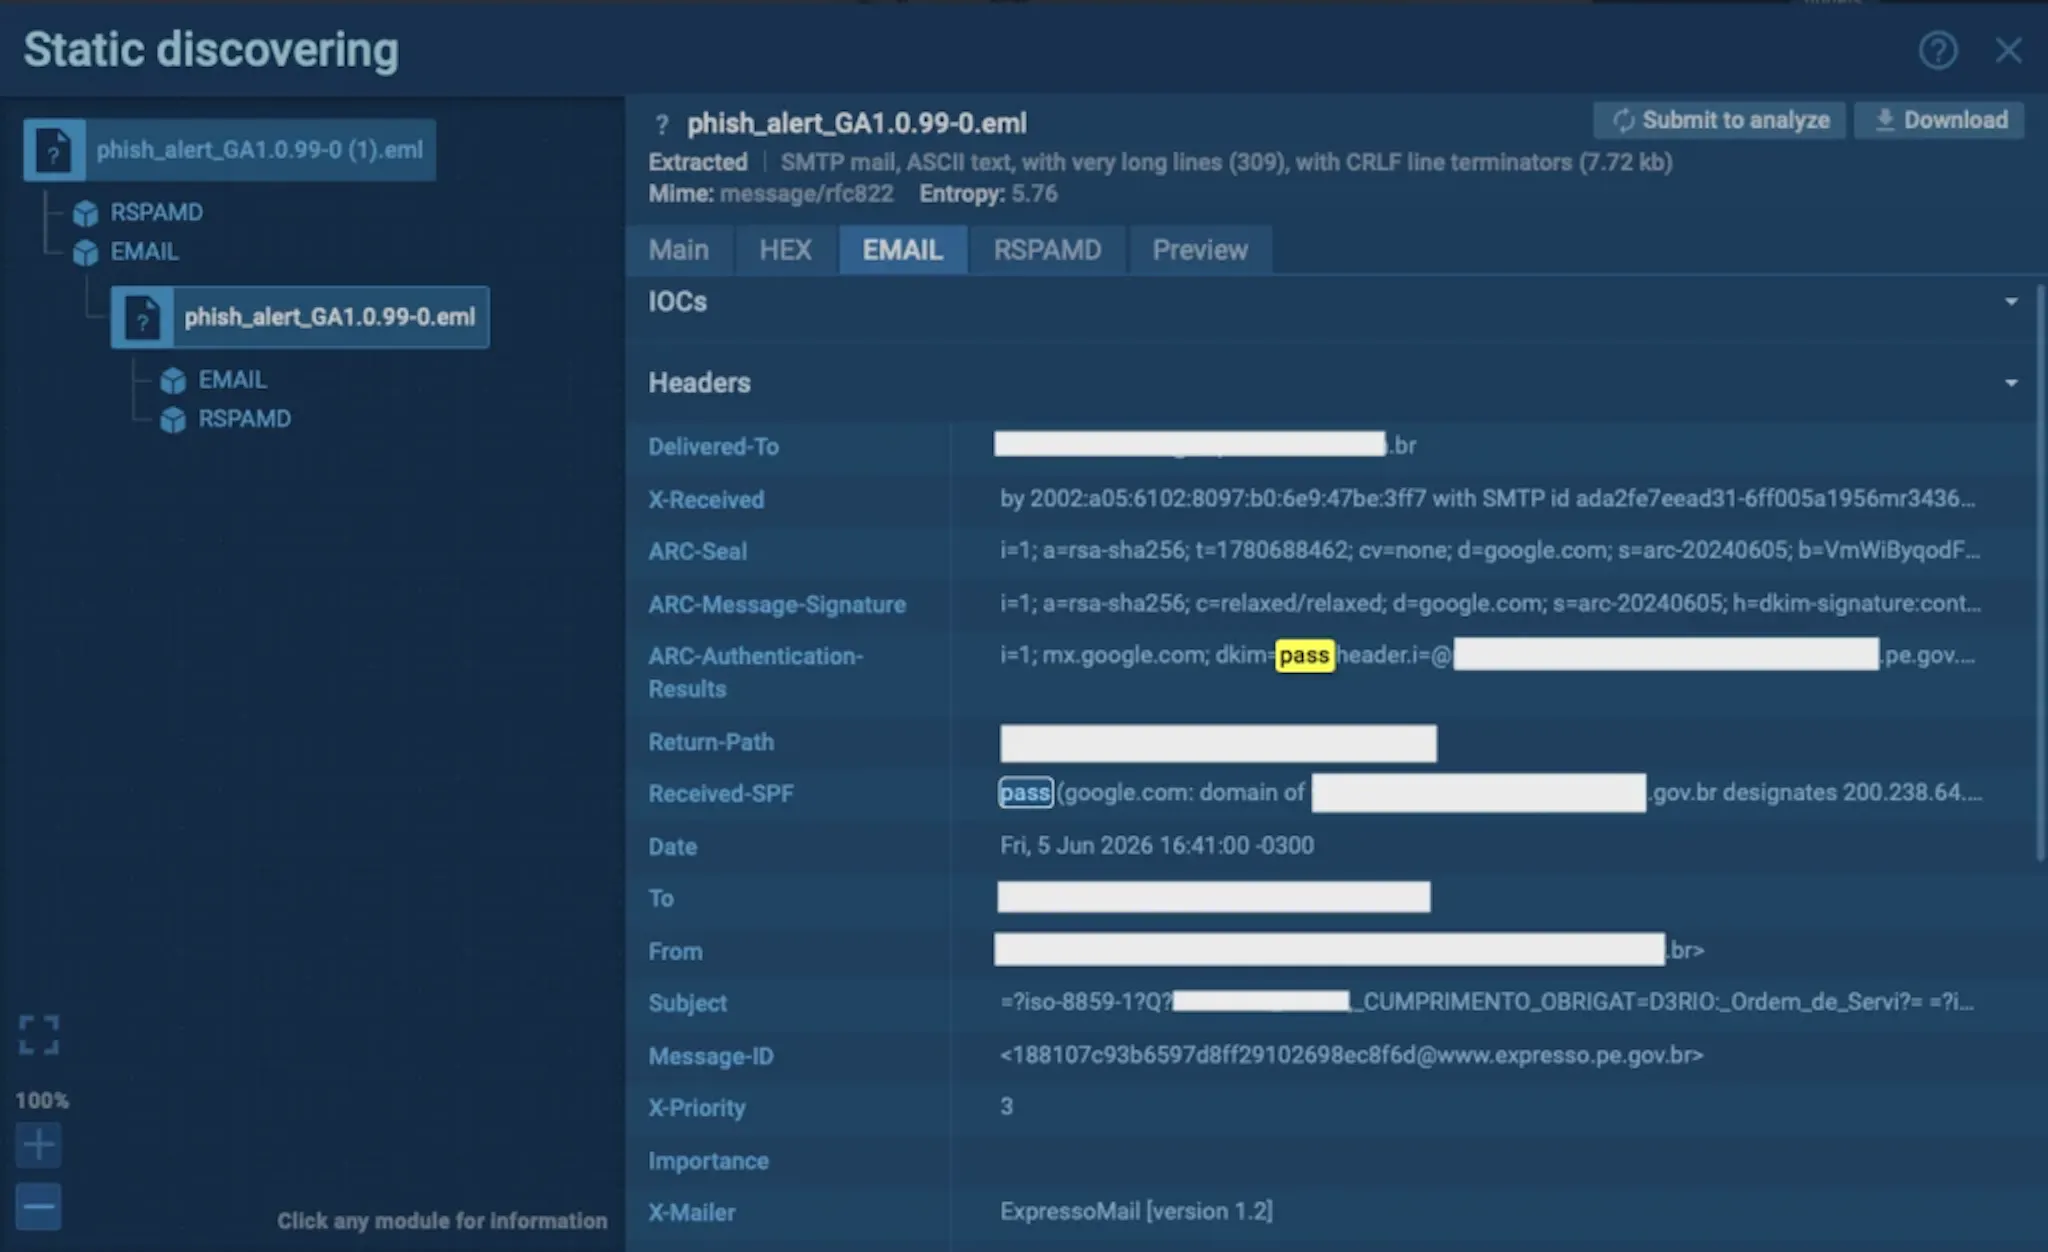Click the Message-ID header value
The height and width of the screenshot is (1252, 2048).
tap(1351, 1055)
